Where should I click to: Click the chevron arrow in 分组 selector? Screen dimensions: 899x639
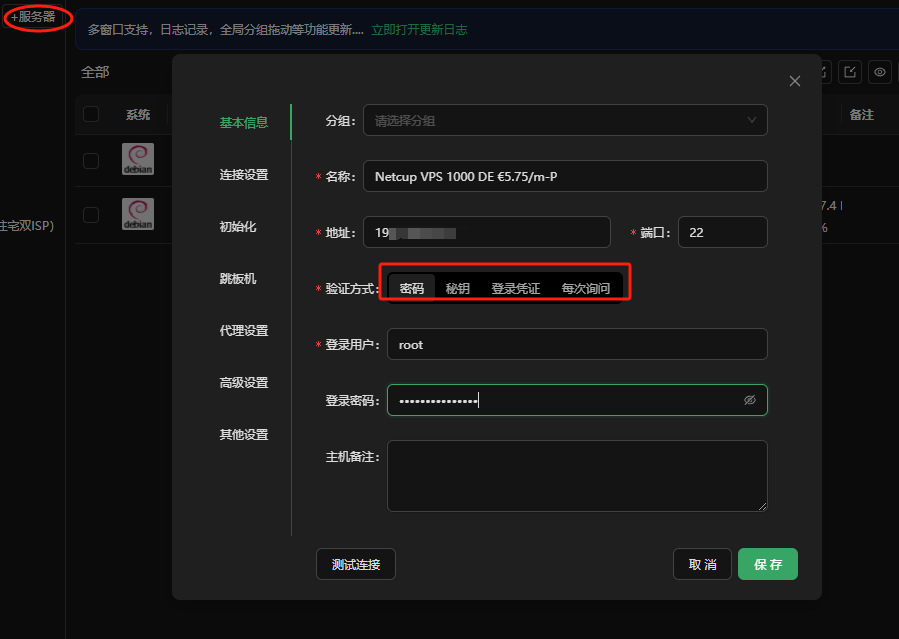point(752,120)
